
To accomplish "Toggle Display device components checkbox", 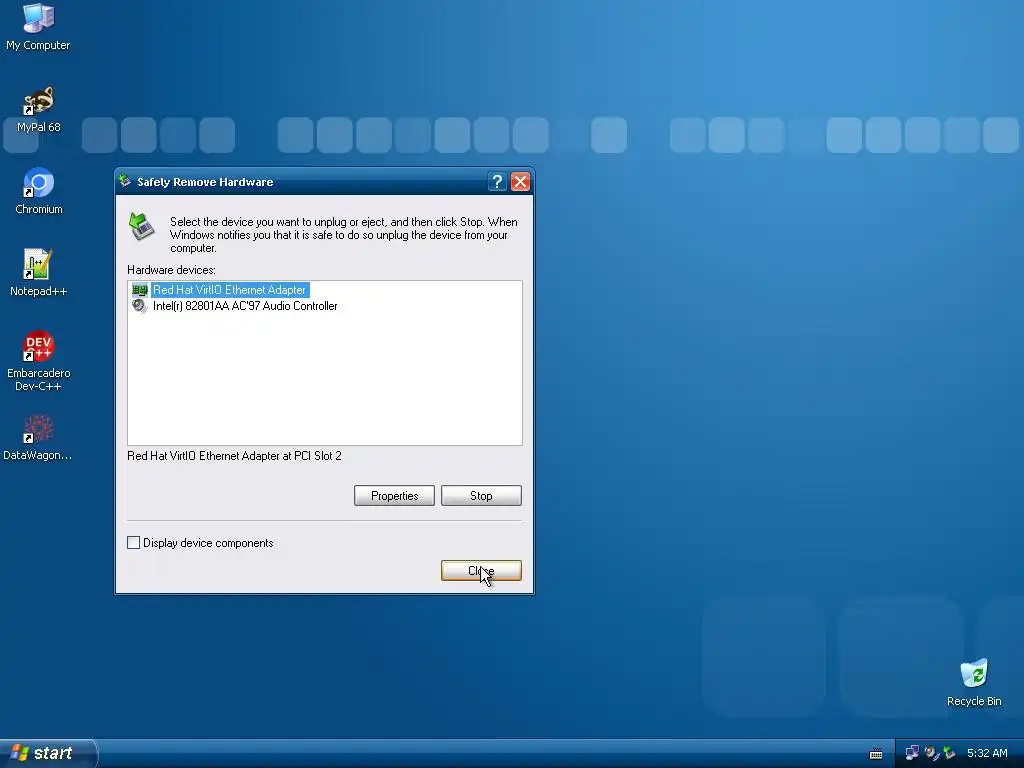I will coord(133,543).
